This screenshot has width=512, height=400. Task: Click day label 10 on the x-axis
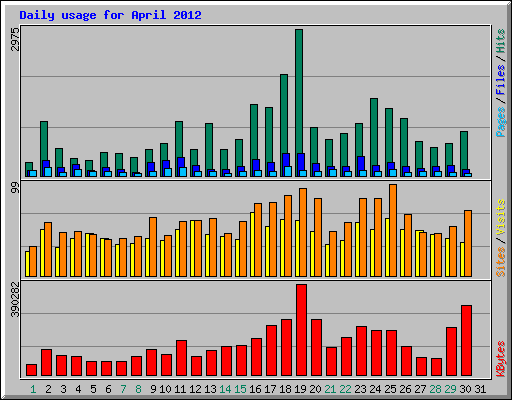165,389
